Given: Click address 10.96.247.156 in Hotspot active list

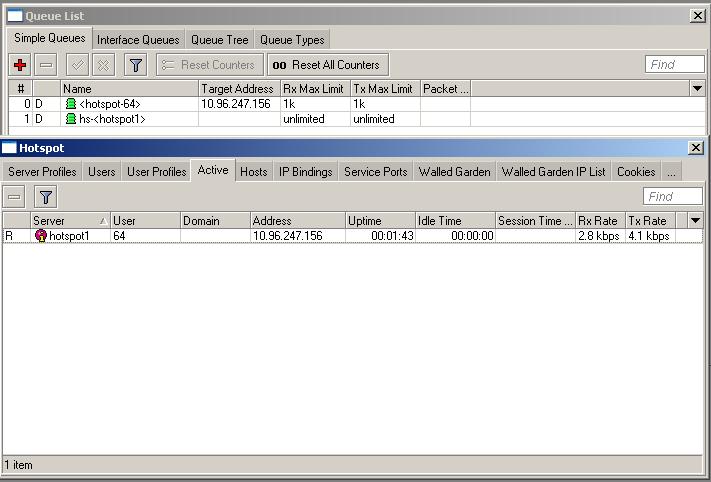Looking at the screenshot, I should 288,236.
